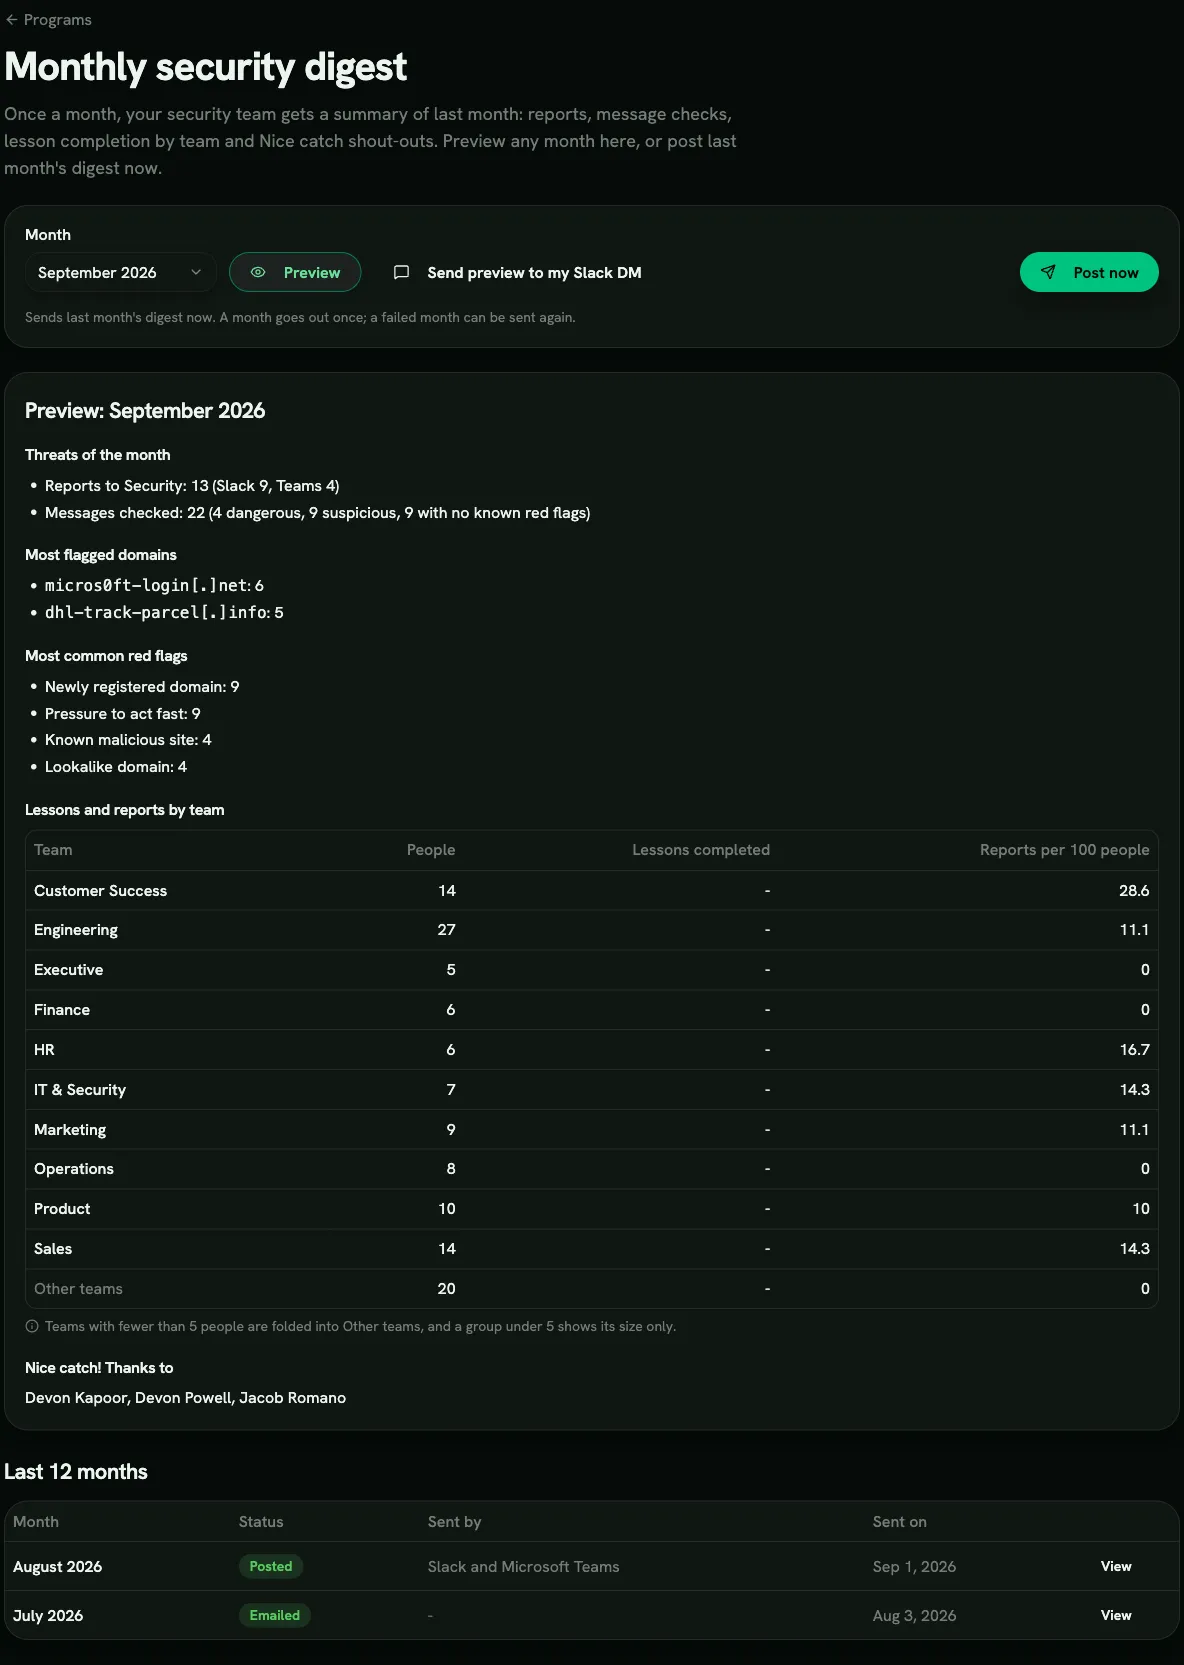Screen dimensions: 1184x1665
Task: View the August 2026 digest
Action: tap(1116, 1566)
